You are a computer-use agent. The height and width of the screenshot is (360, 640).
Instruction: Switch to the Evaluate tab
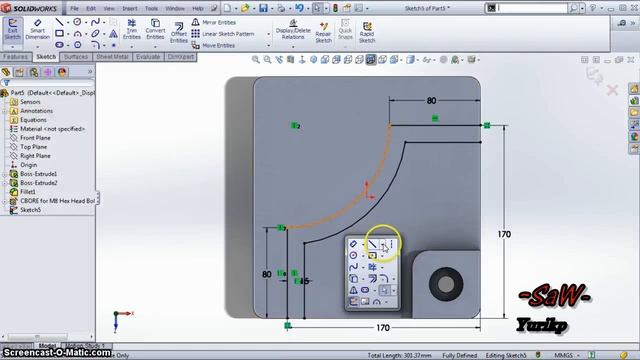(x=148, y=57)
